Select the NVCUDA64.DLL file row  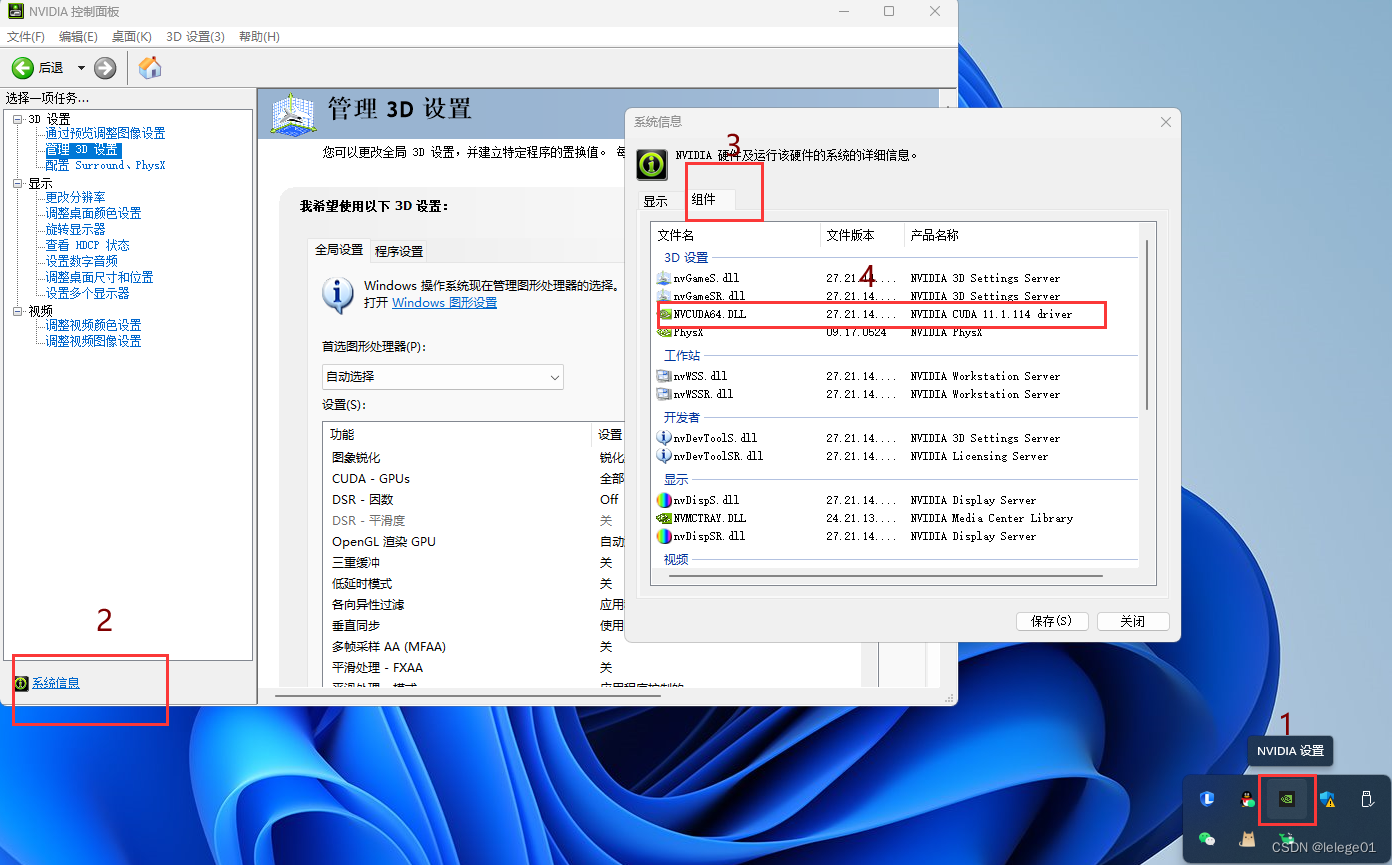tap(896, 314)
